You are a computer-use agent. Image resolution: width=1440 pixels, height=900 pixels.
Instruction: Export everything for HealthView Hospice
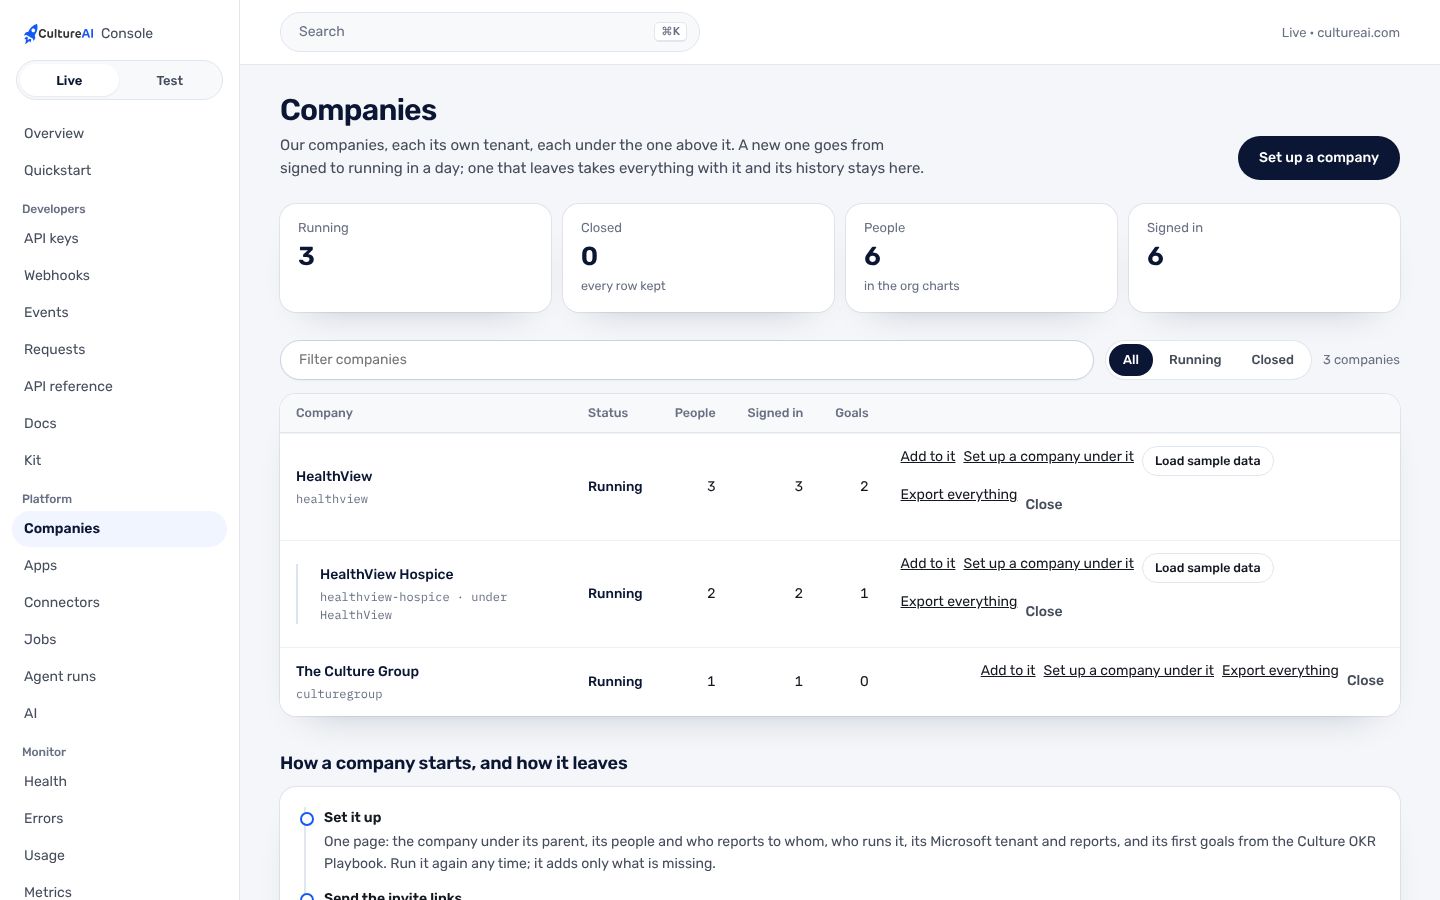coord(958,601)
